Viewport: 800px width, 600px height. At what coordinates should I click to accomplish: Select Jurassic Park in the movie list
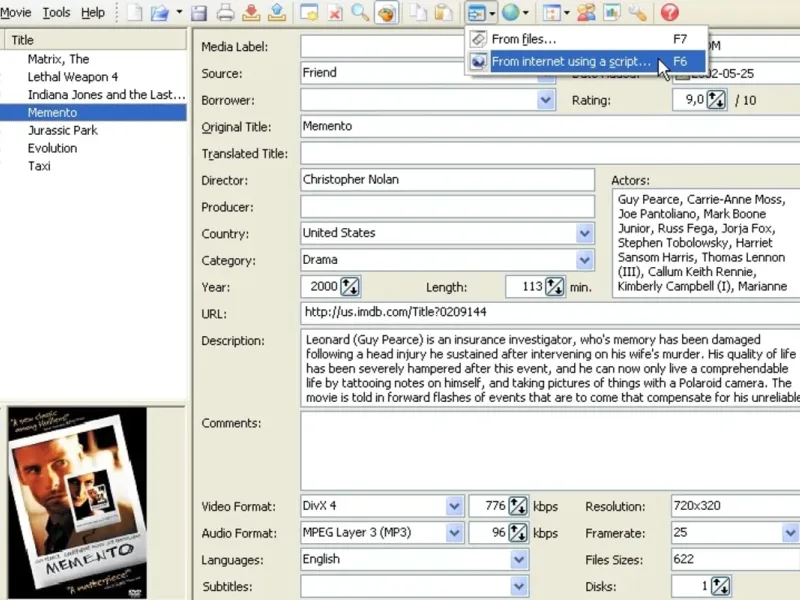(63, 130)
